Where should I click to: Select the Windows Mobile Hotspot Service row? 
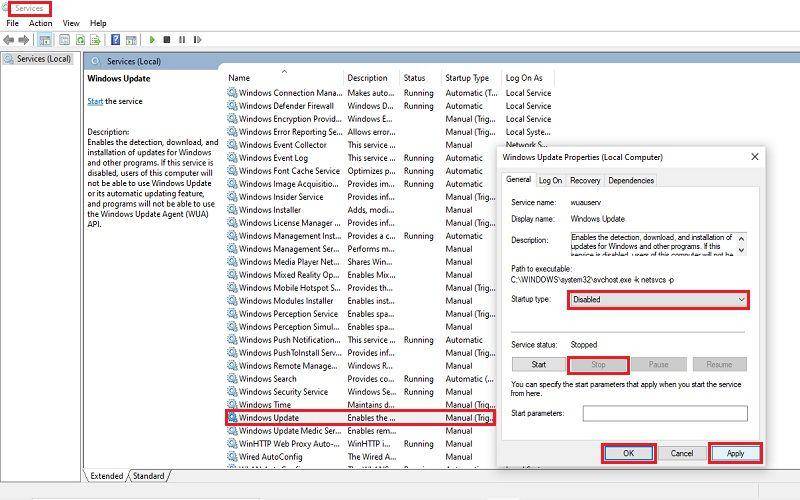pos(360,288)
